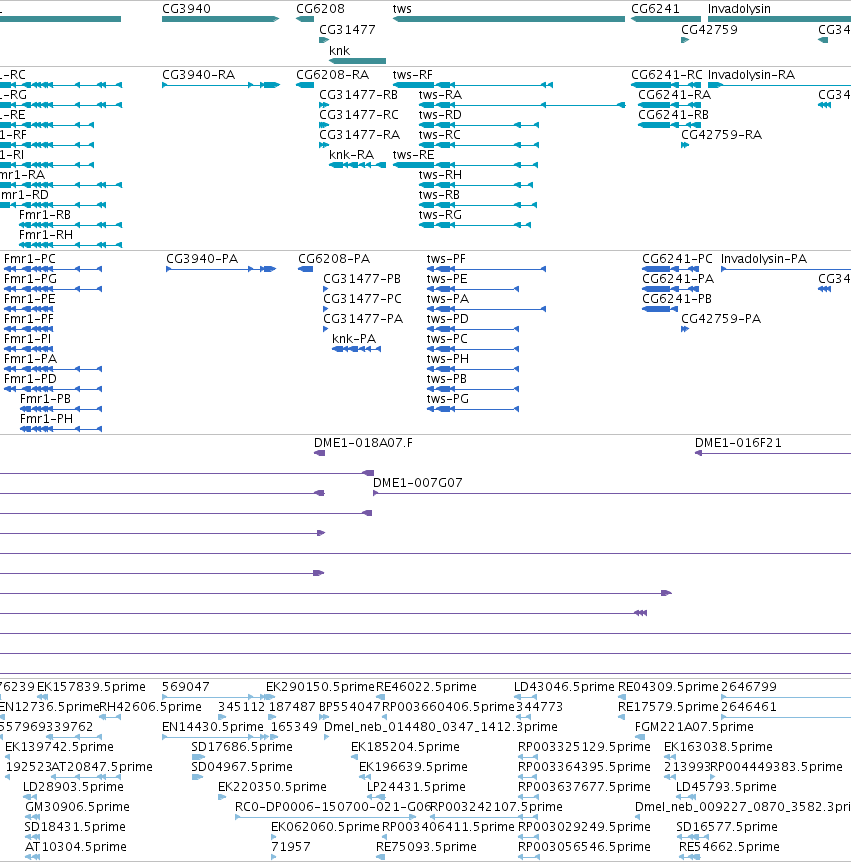
Task: Click transcript CG31477-RC label
Action: 359,115
